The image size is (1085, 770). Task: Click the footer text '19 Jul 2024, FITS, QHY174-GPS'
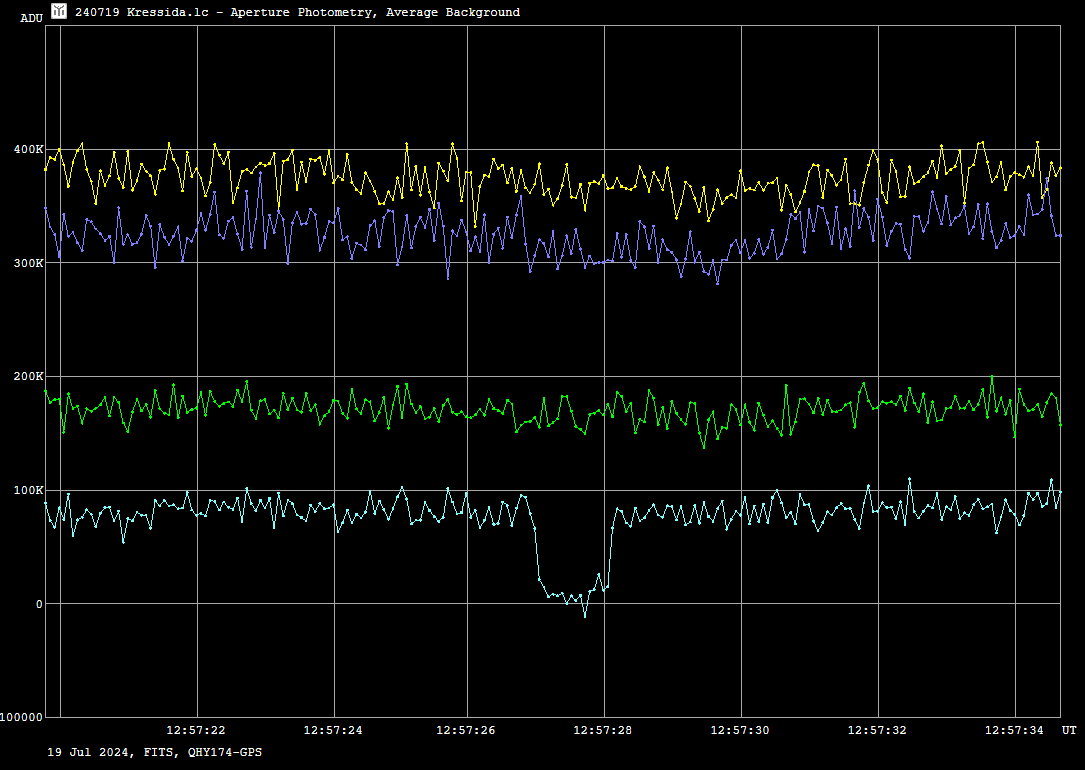point(154,752)
